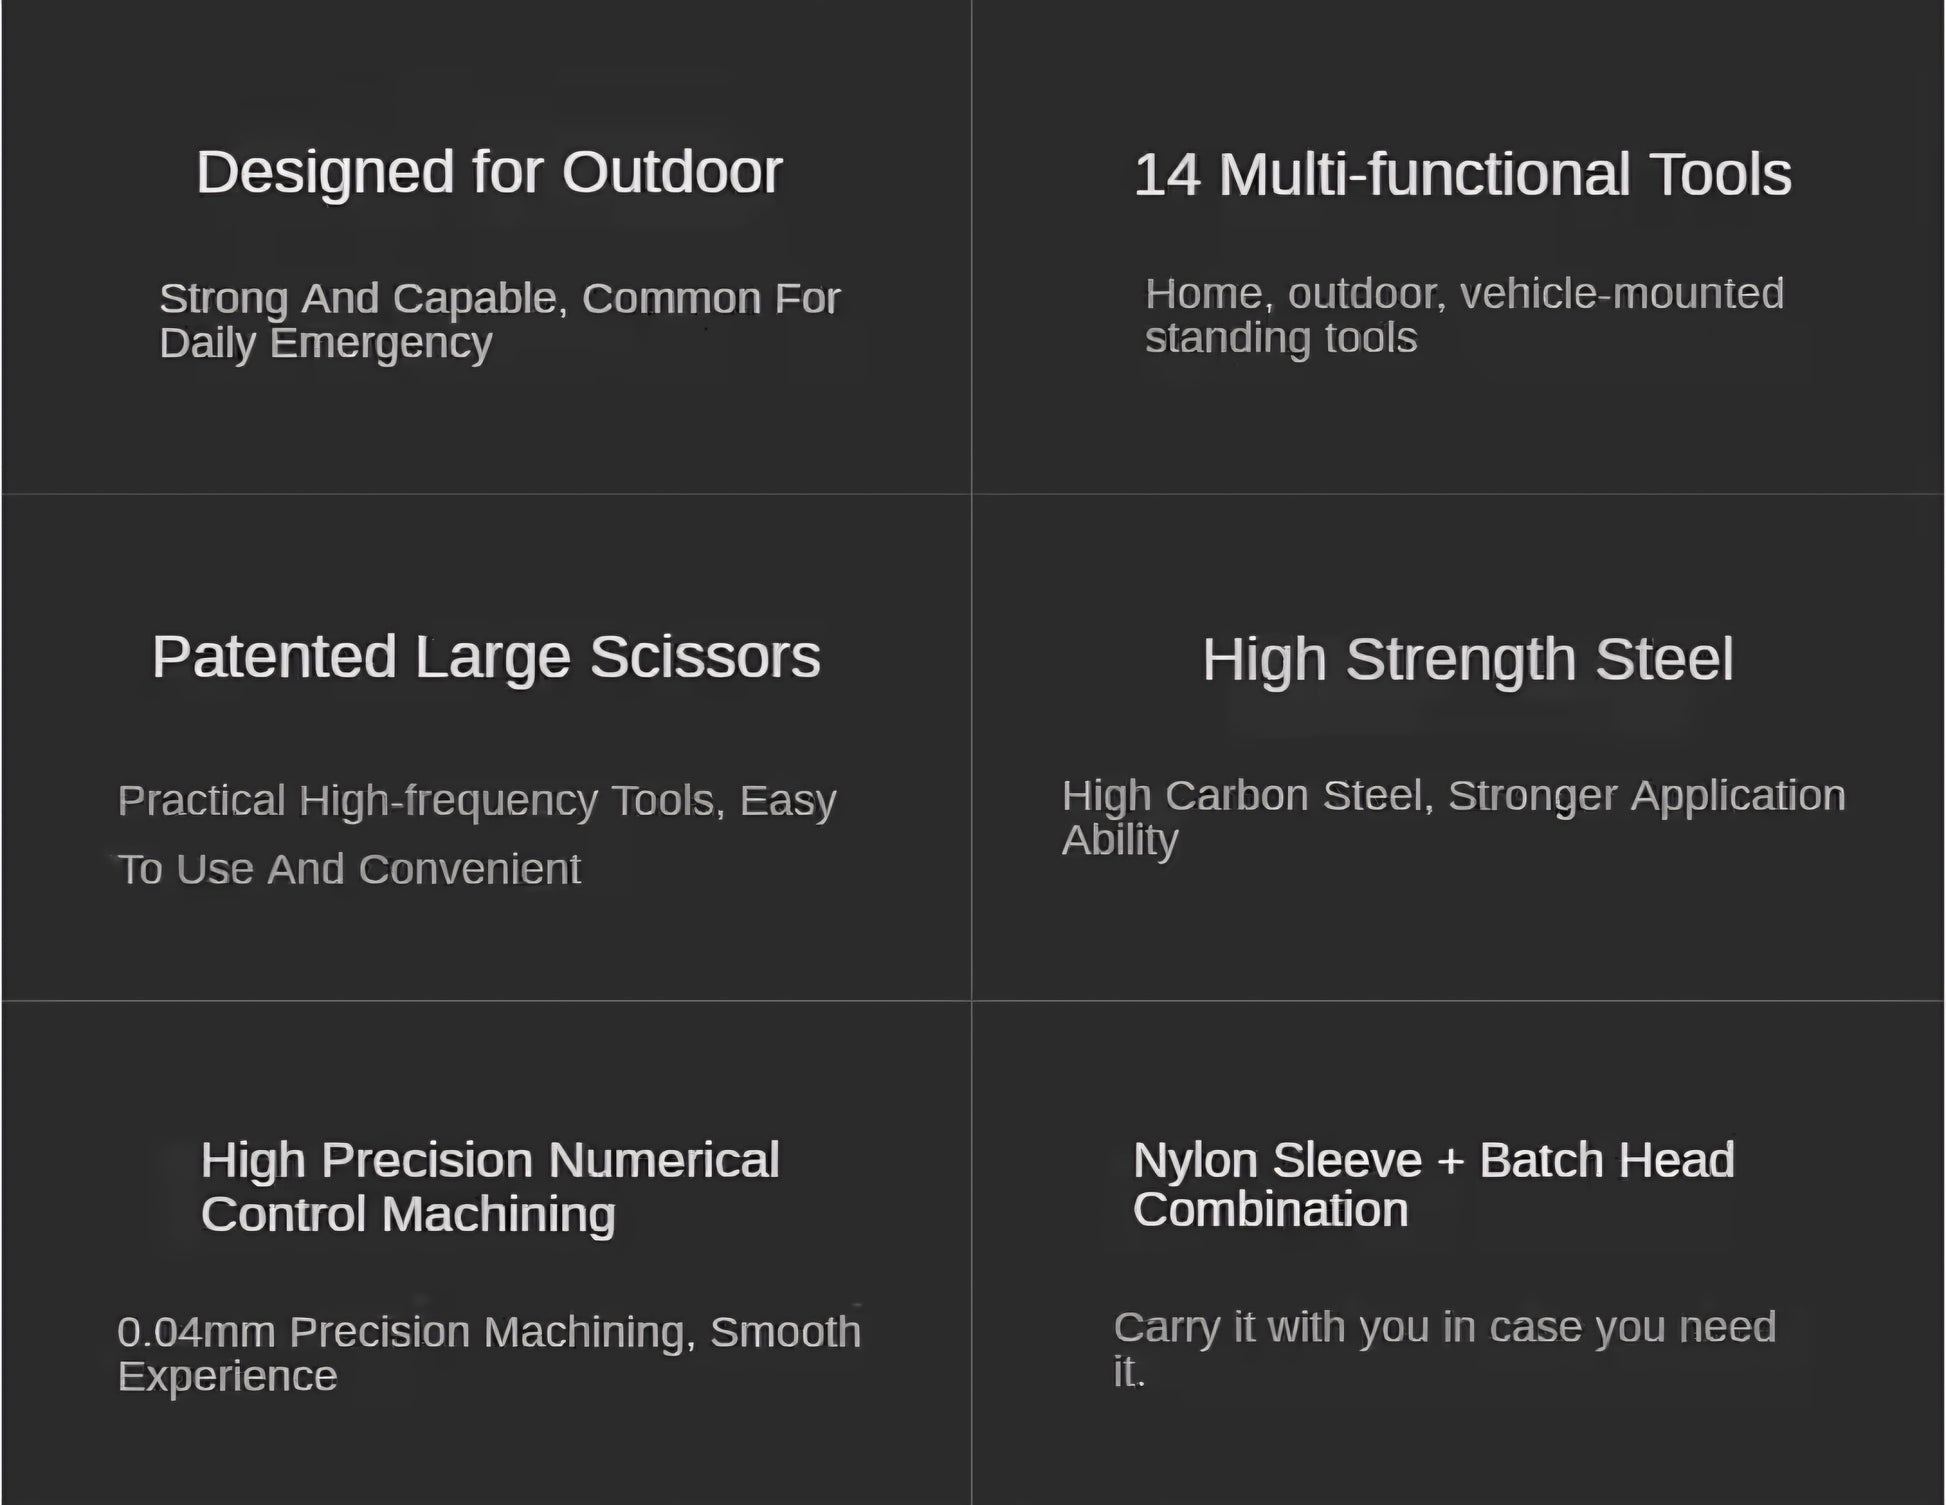Click "Strong And Capable, Common For" text

(499, 298)
